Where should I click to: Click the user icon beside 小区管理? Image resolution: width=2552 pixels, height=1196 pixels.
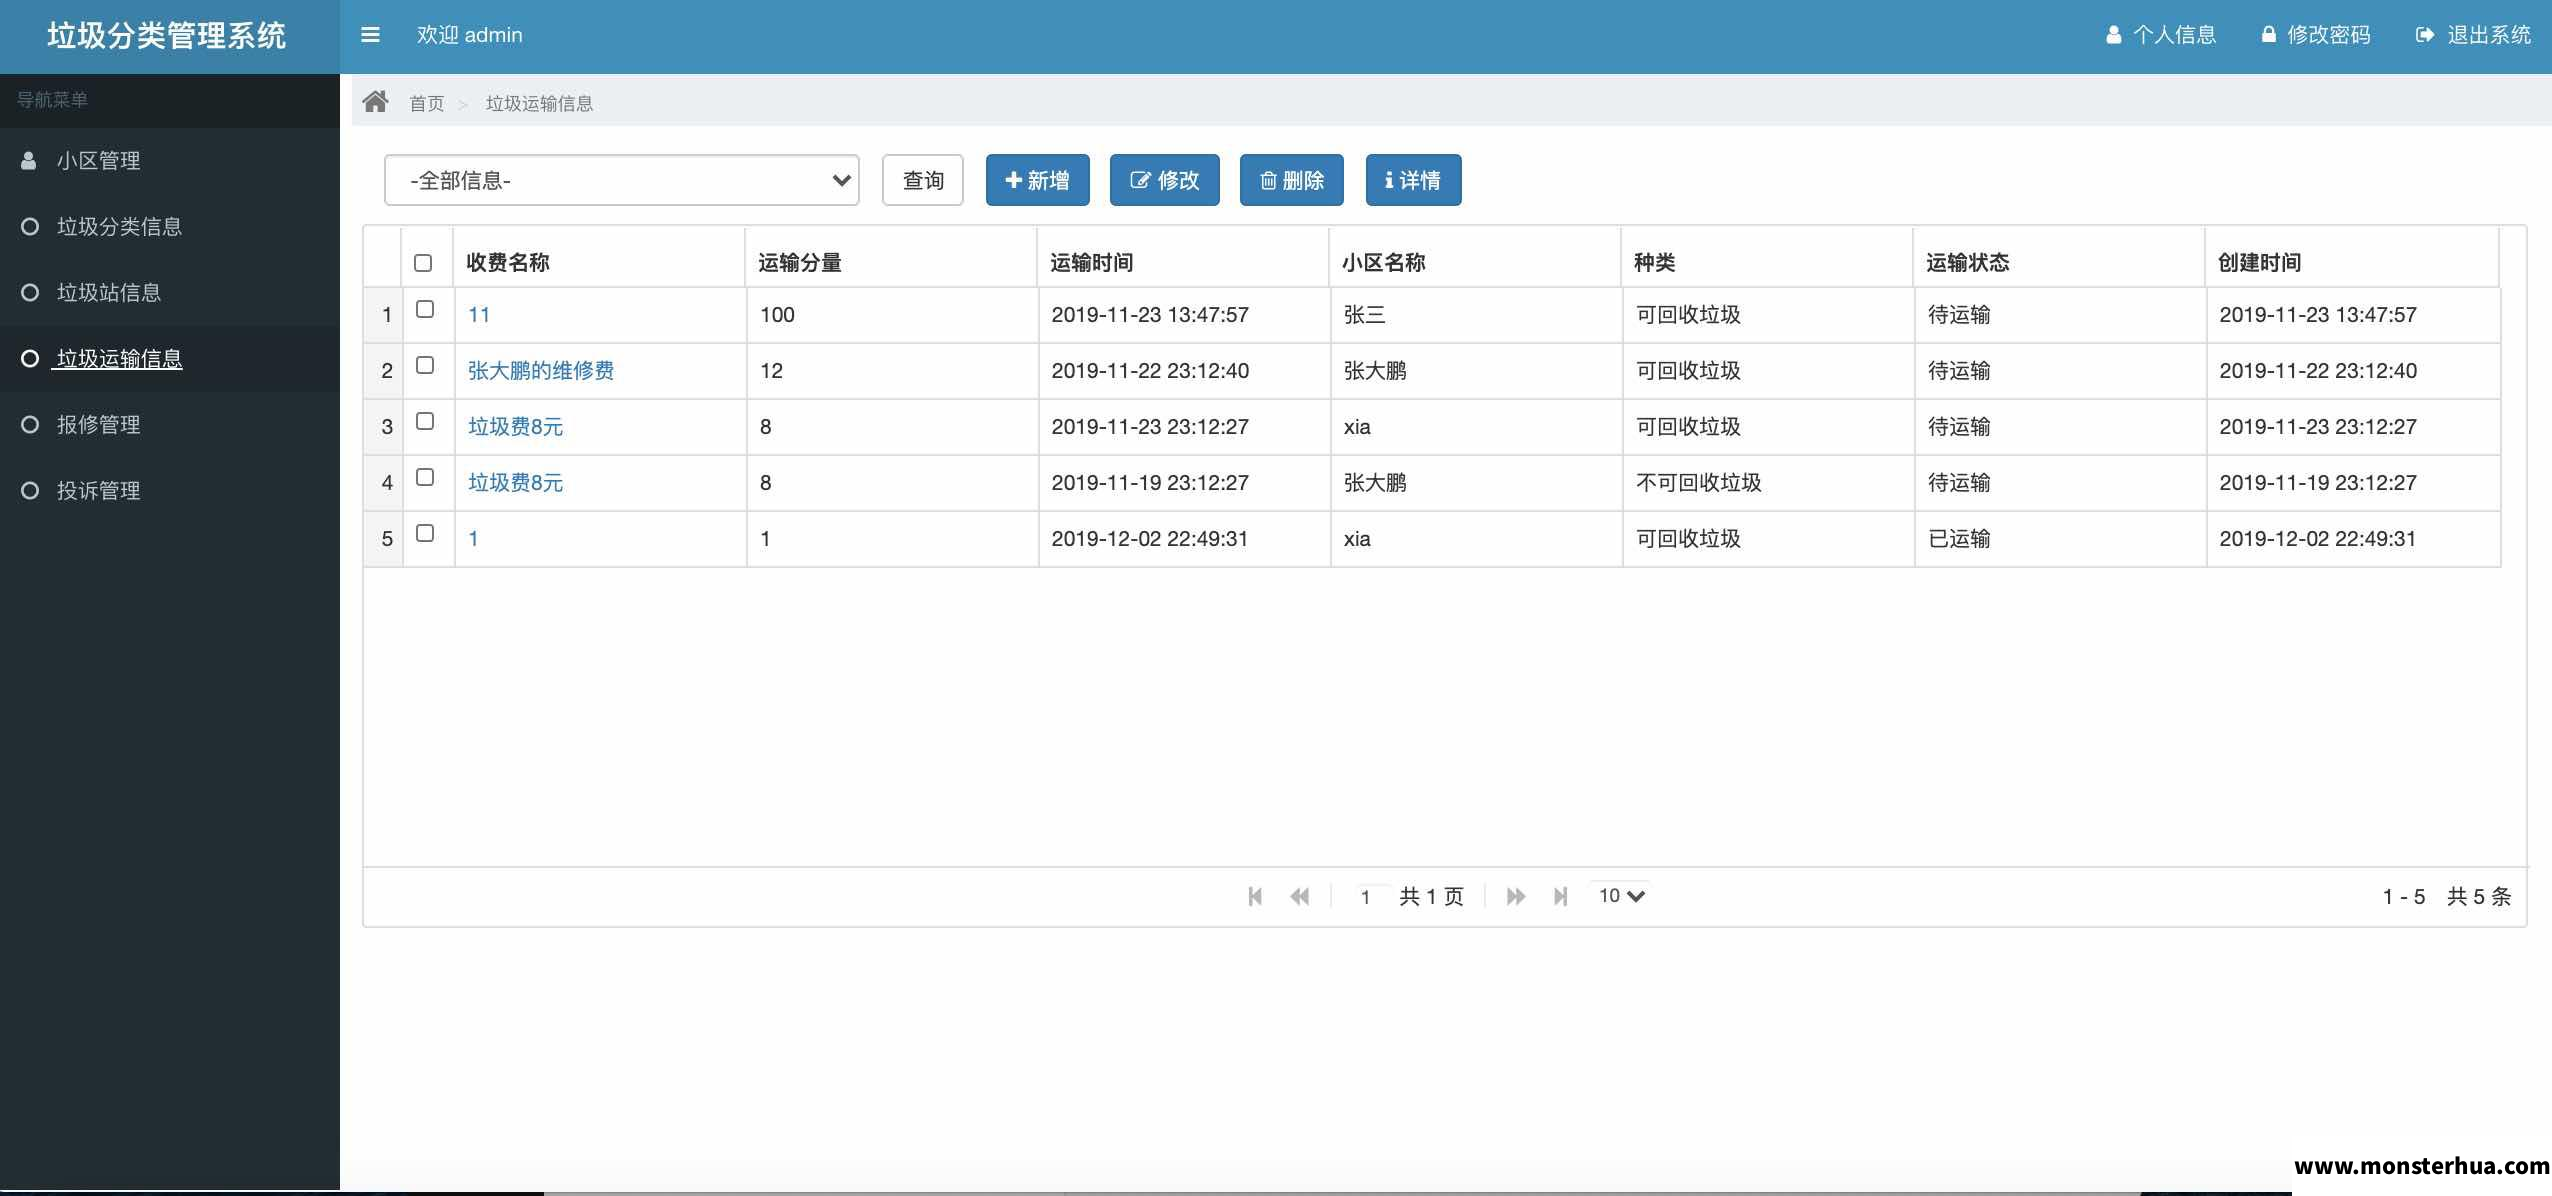click(x=29, y=160)
